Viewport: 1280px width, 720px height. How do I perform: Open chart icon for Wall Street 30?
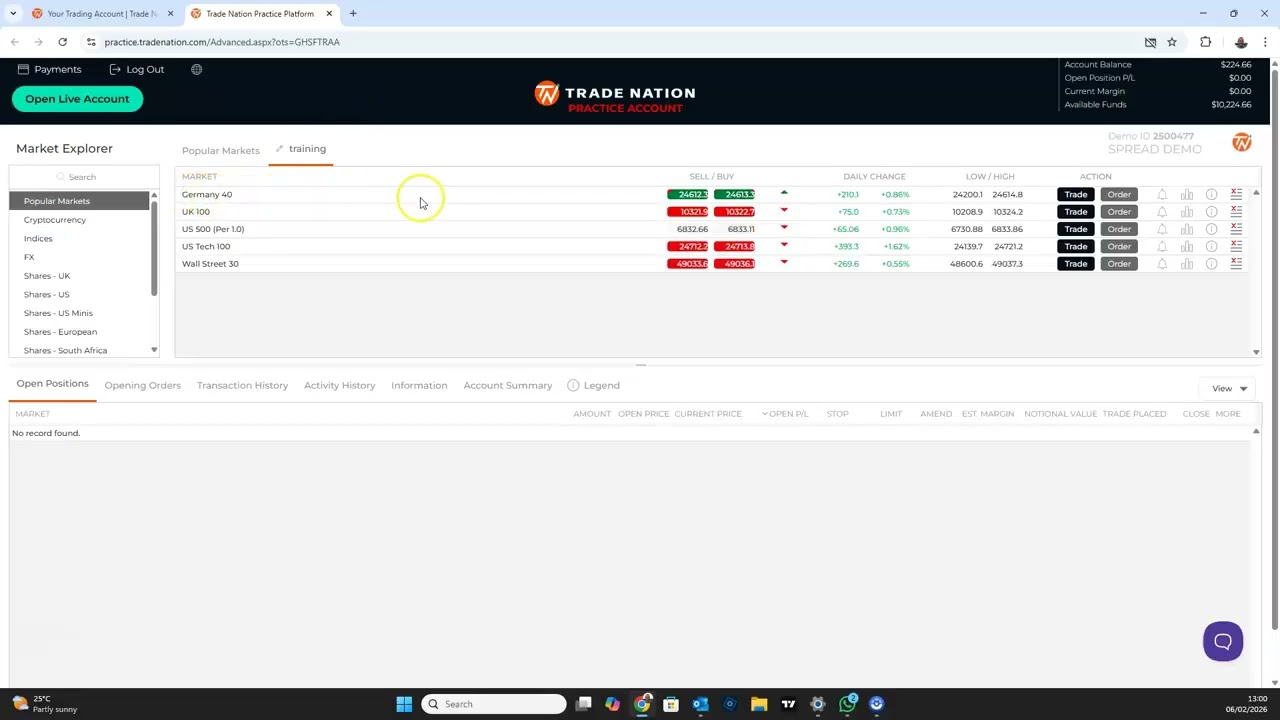[1187, 264]
